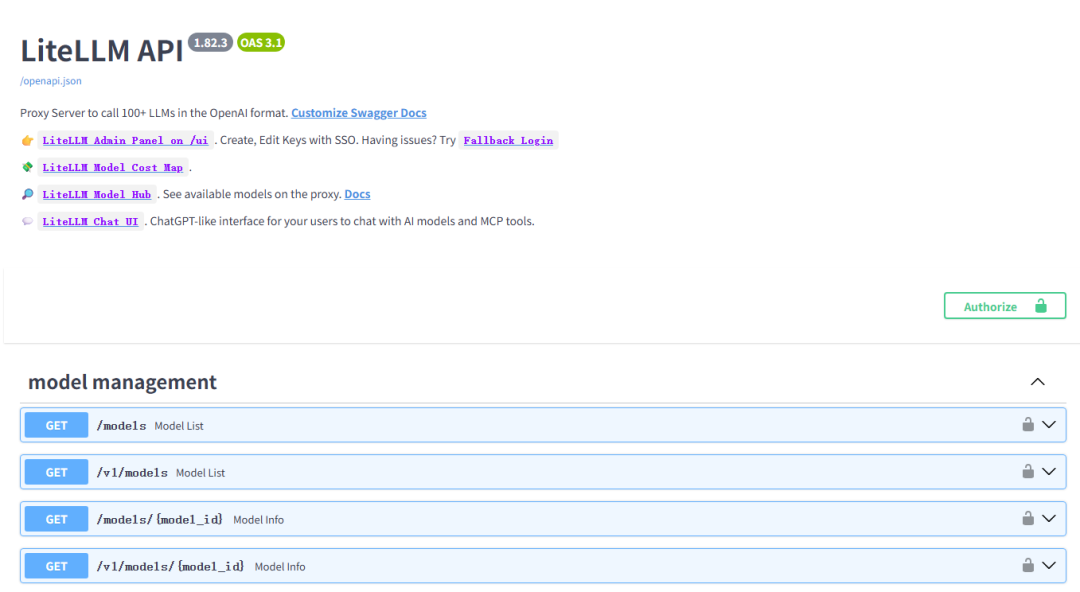This screenshot has height=592, width=1080.
Task: Open the LiteLLM Model Cost Map link
Action: pos(113,167)
